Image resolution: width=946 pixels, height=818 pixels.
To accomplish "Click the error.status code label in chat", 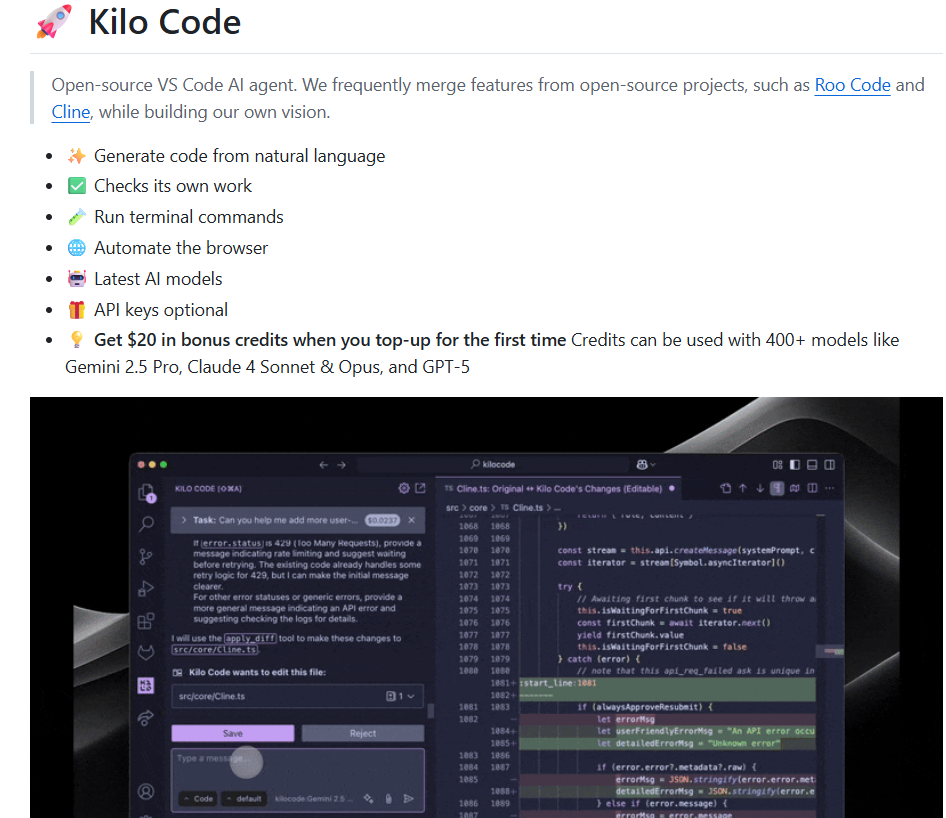I will (232, 544).
